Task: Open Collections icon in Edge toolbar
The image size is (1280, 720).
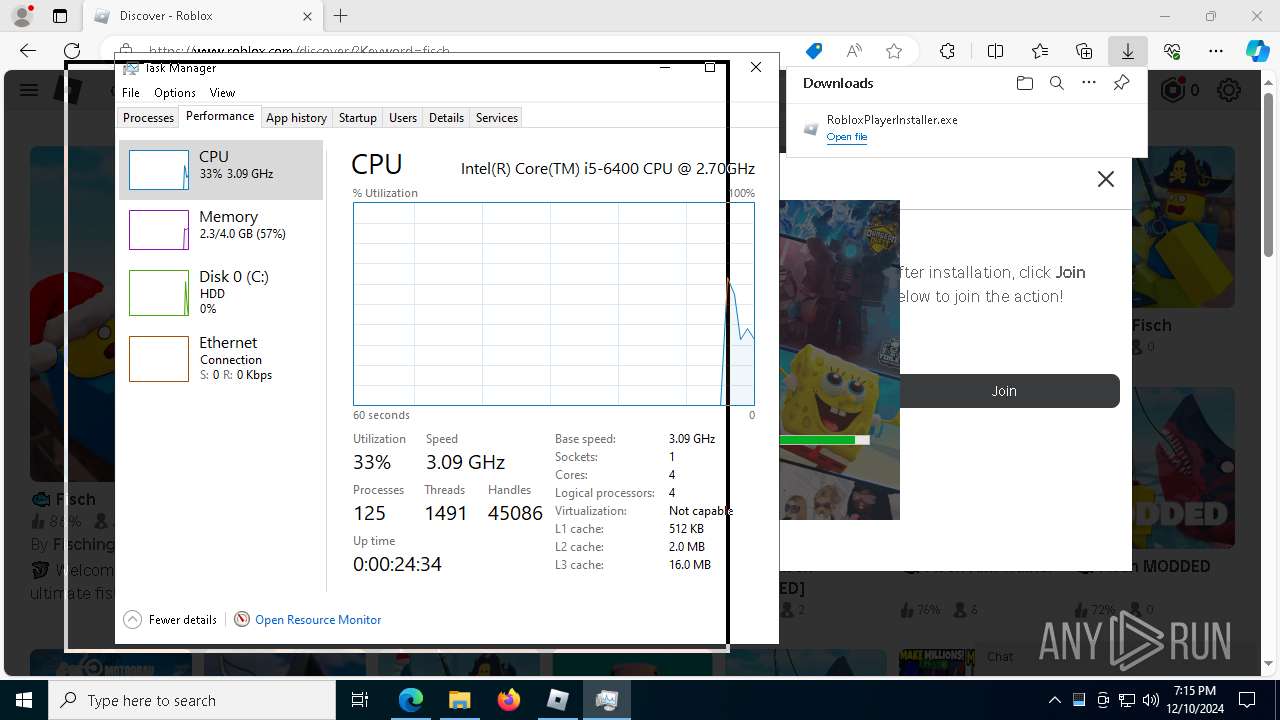Action: coord(1084,51)
